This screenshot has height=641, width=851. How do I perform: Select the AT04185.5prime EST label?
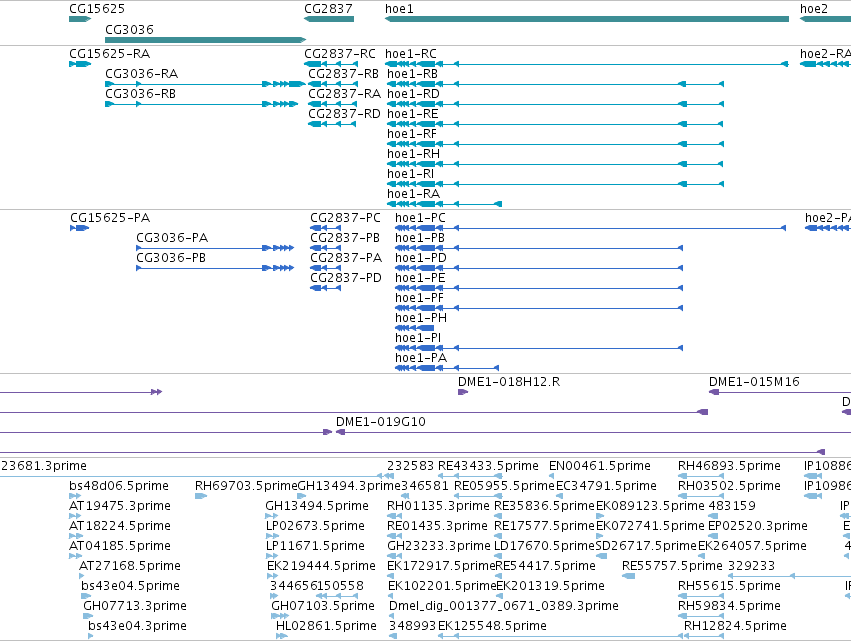click(x=120, y=546)
